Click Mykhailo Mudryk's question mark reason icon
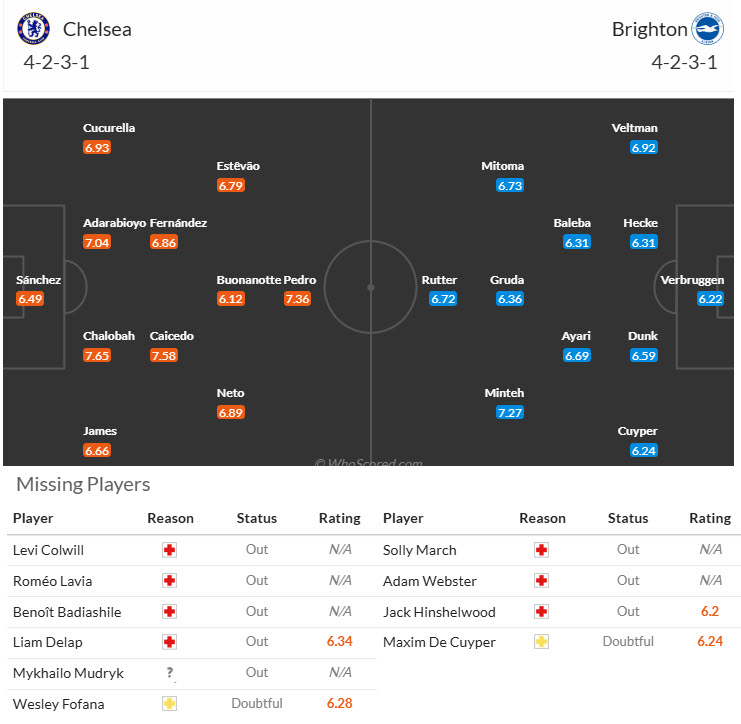741x724 pixels. tap(170, 673)
